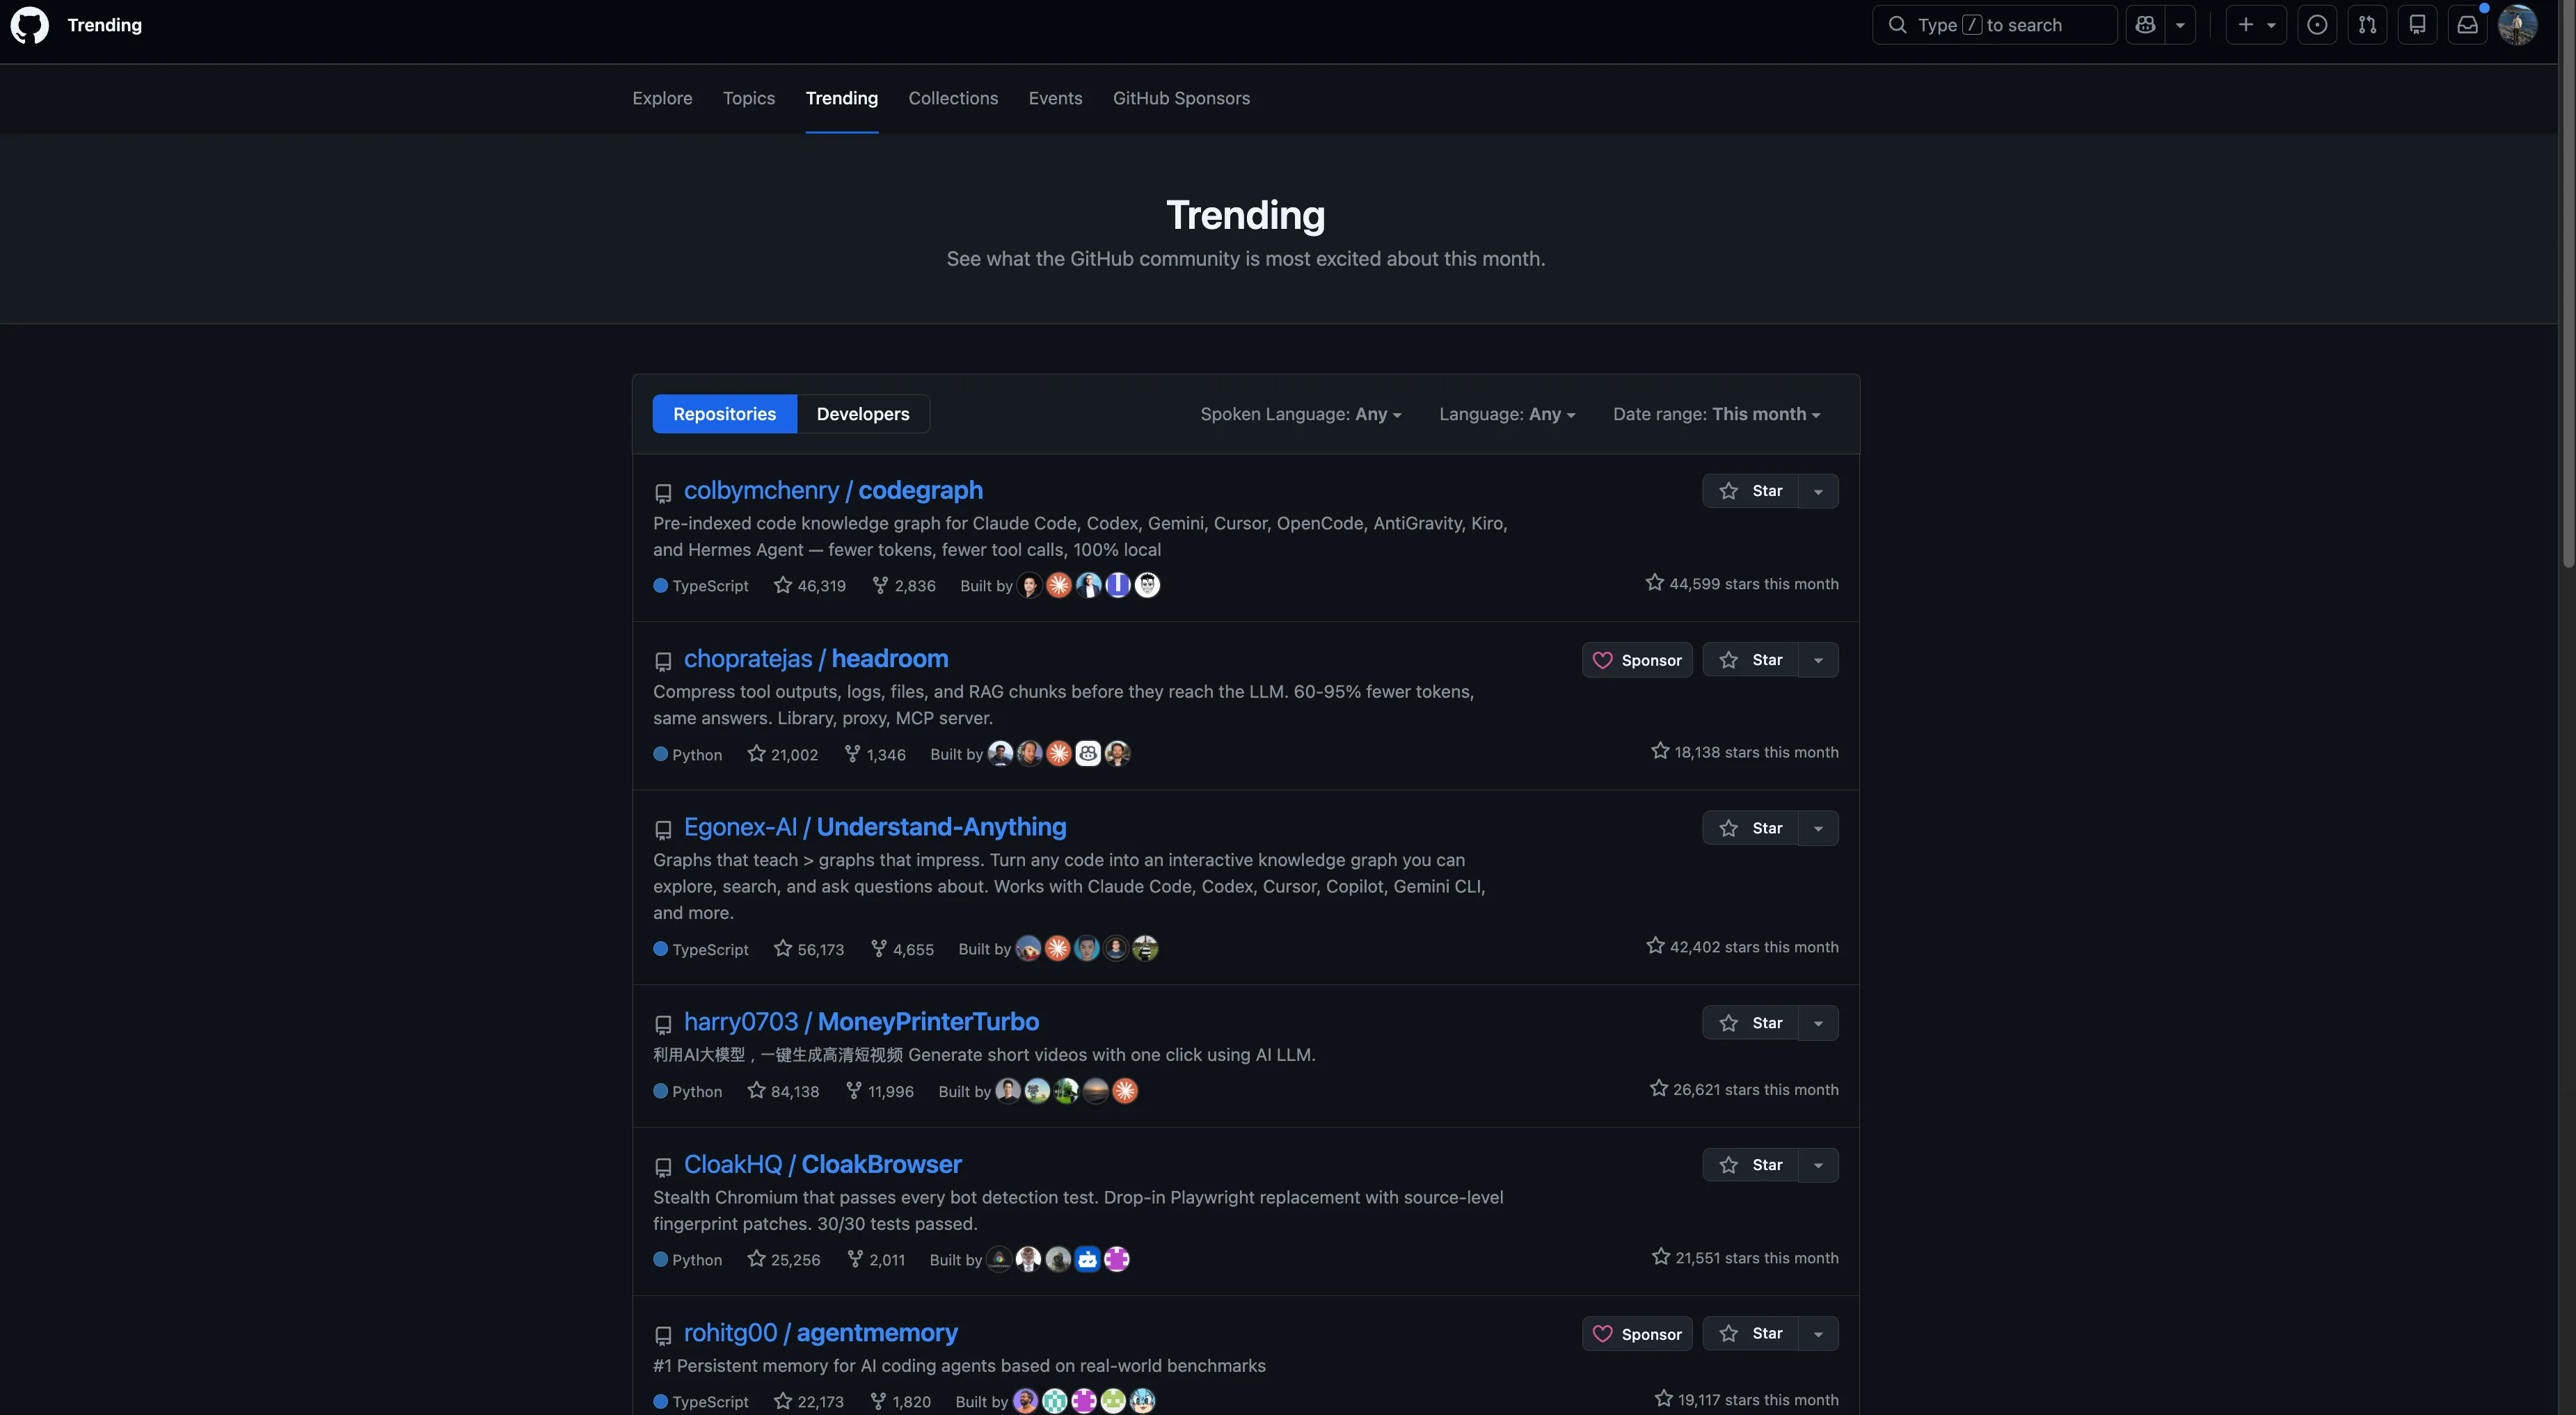Image resolution: width=2576 pixels, height=1415 pixels.
Task: View CloakBrowser's 25,256 stargazers
Action: pyautogui.click(x=784, y=1260)
